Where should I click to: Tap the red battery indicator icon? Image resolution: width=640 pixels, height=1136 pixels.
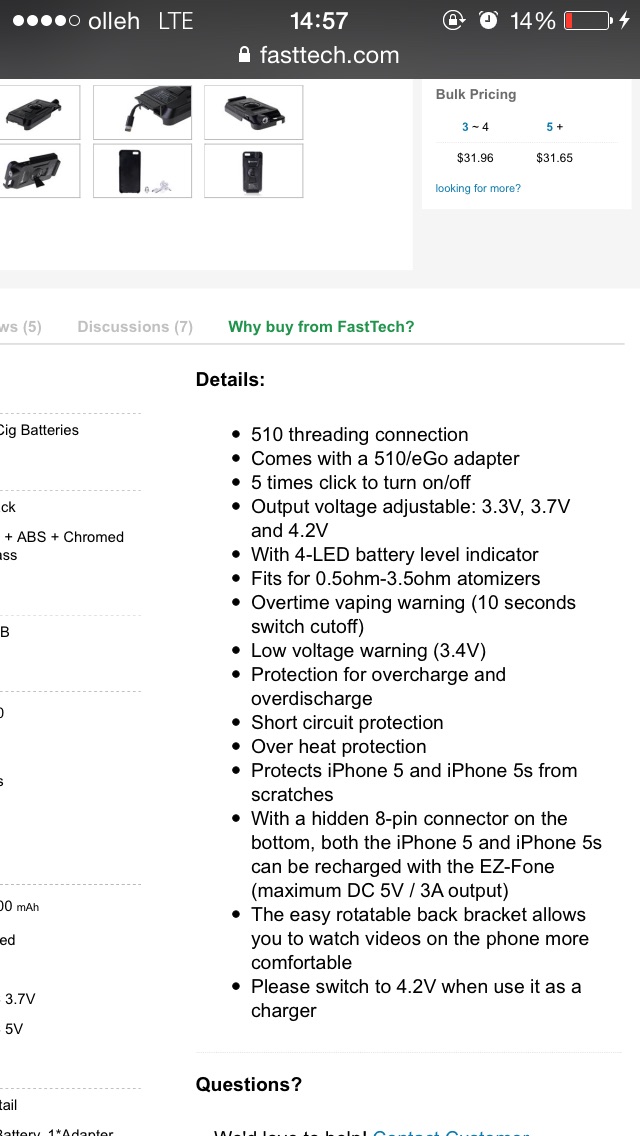click(585, 21)
